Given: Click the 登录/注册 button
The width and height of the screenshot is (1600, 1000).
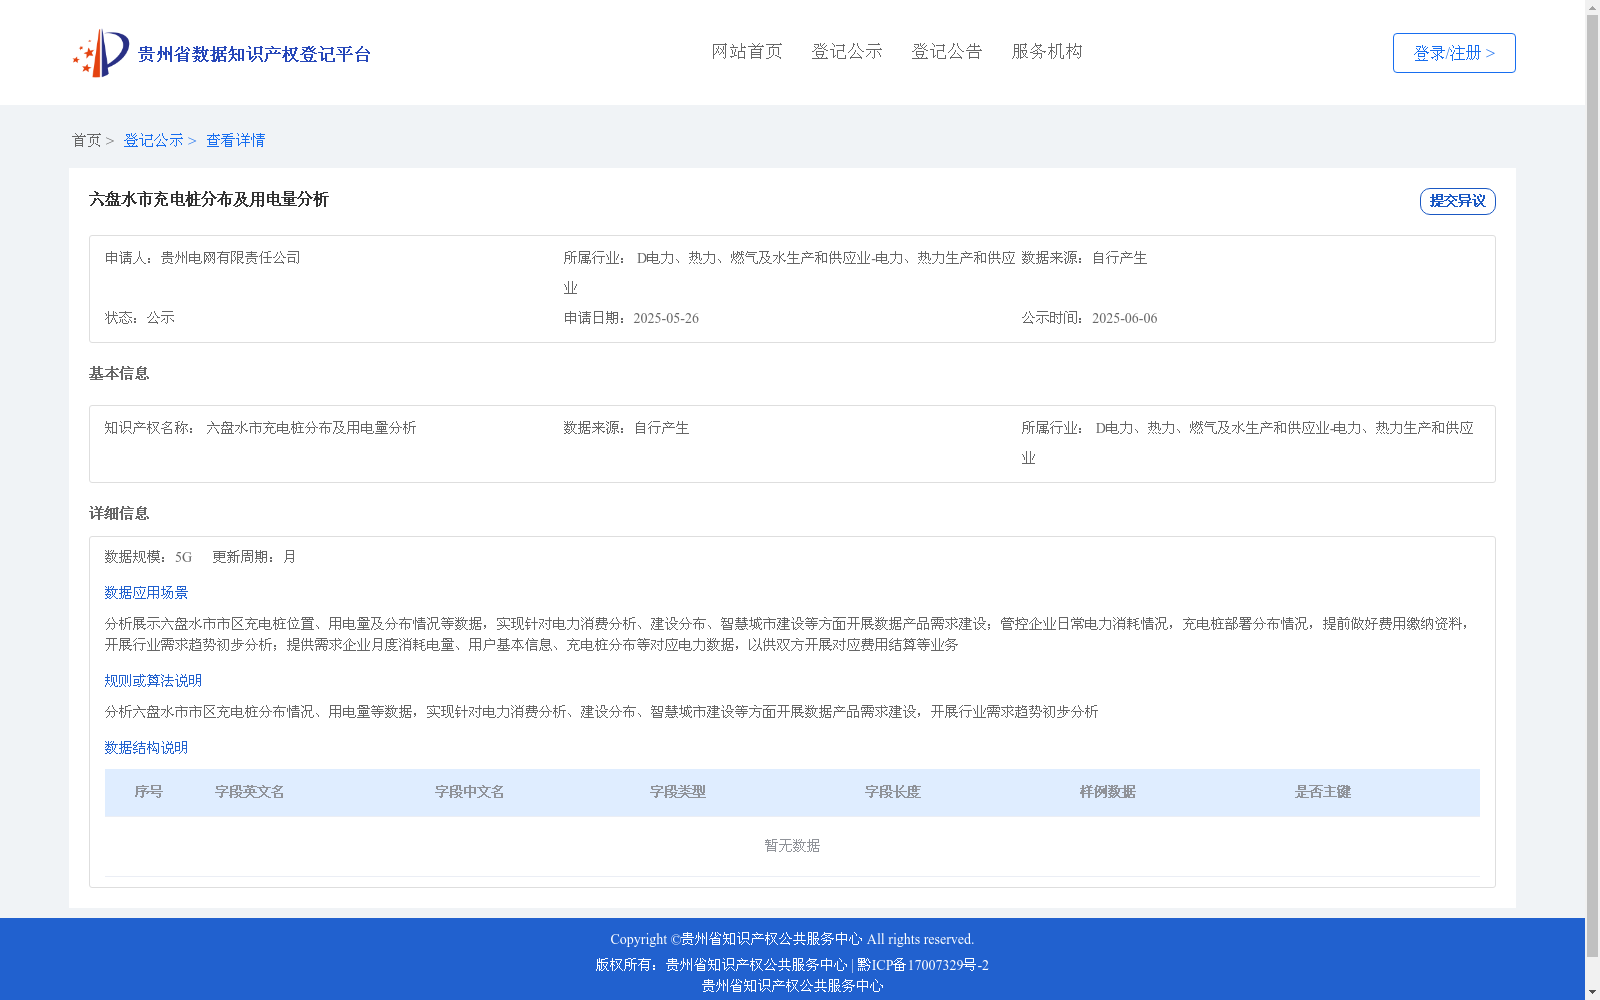Looking at the screenshot, I should click(x=1454, y=53).
